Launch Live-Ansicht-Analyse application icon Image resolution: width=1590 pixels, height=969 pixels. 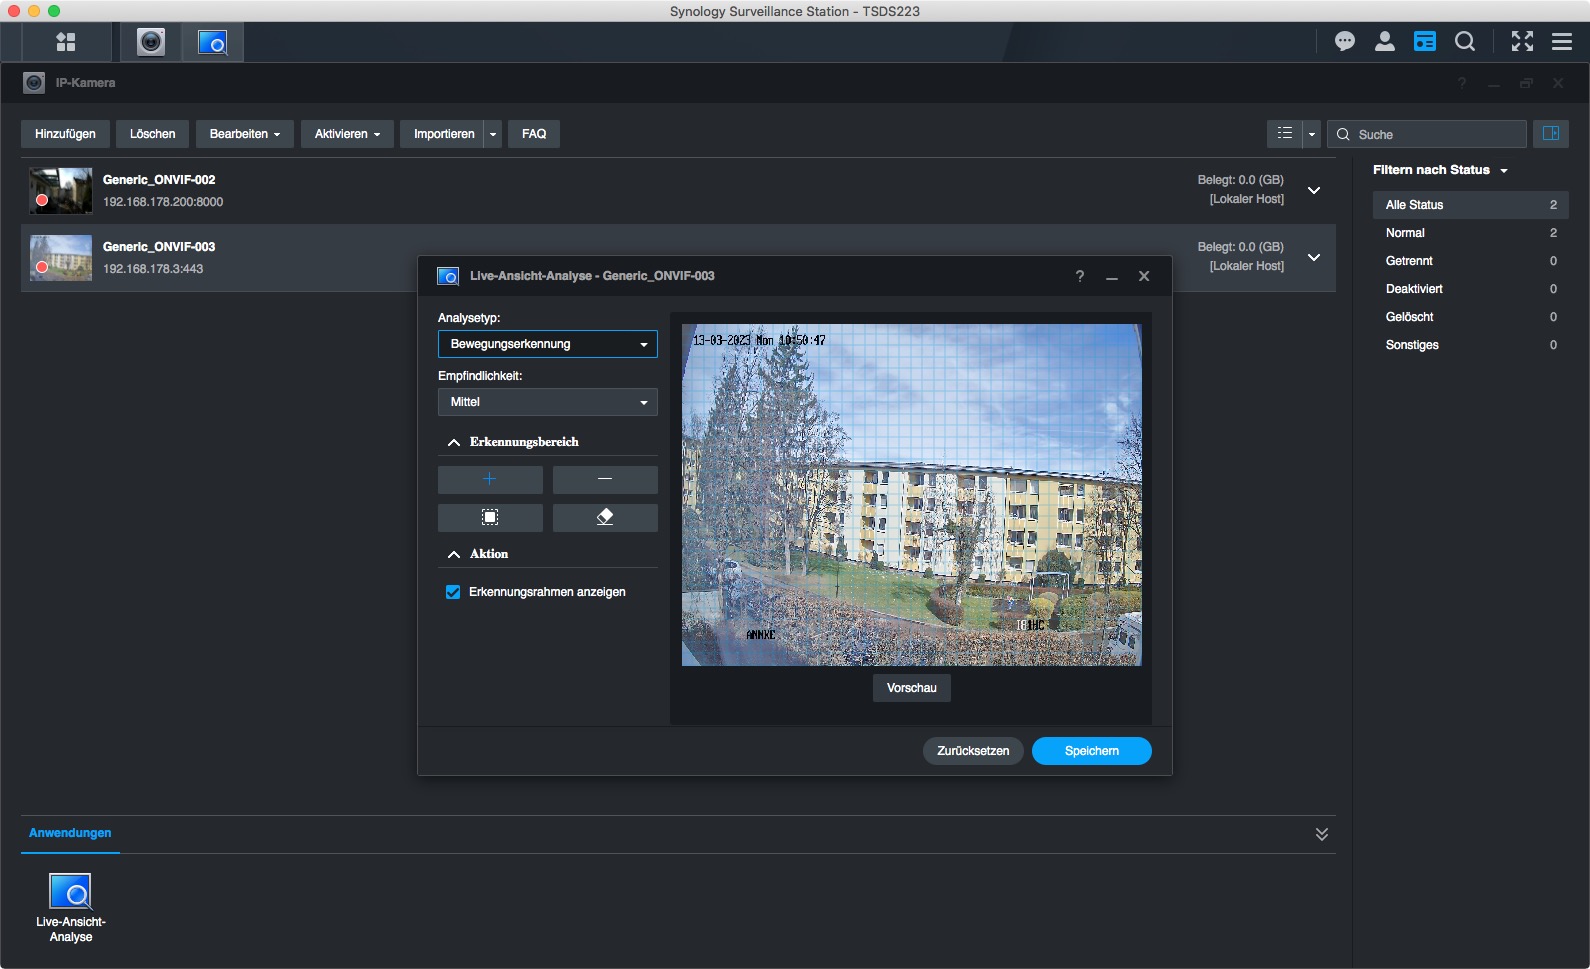(x=71, y=893)
